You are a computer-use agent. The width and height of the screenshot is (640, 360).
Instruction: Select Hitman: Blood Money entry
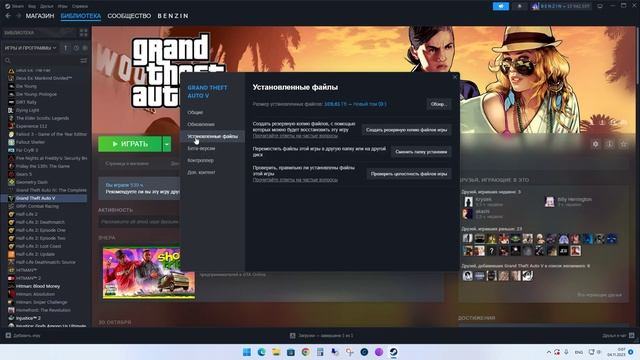pyautogui.click(x=38, y=286)
